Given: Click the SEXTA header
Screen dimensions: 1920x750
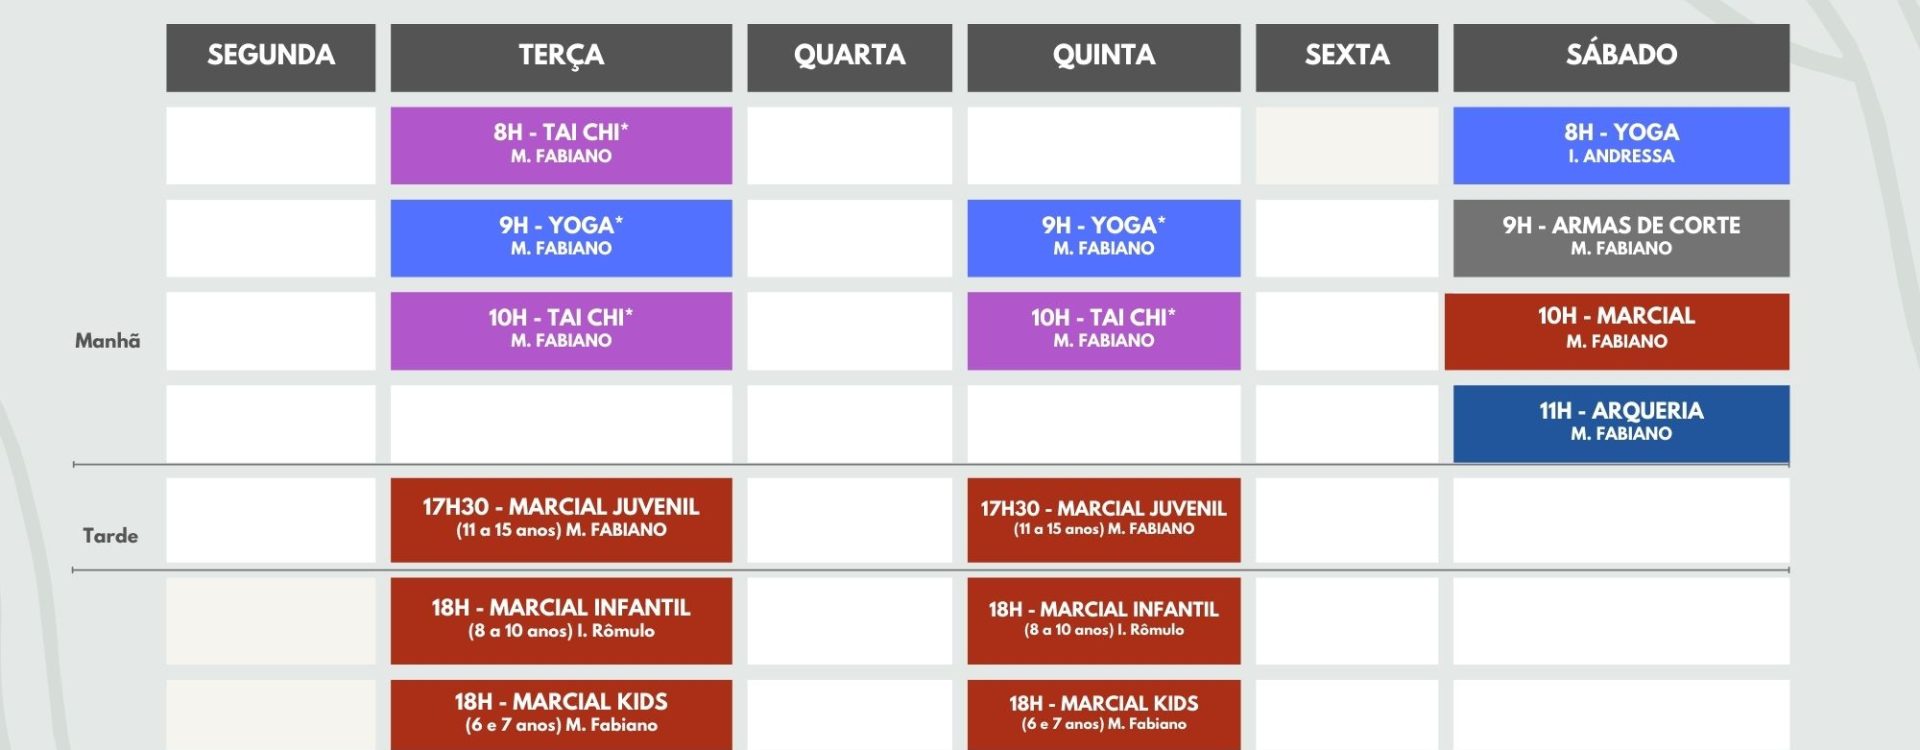Looking at the screenshot, I should (x=1347, y=58).
